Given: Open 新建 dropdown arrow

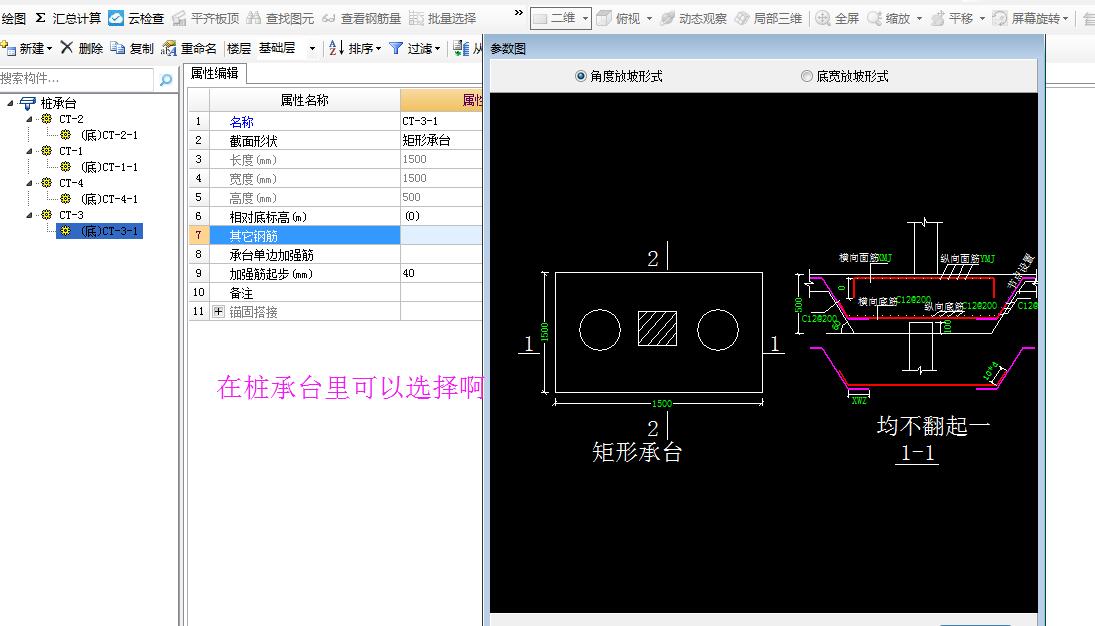Looking at the screenshot, I should coord(50,48).
